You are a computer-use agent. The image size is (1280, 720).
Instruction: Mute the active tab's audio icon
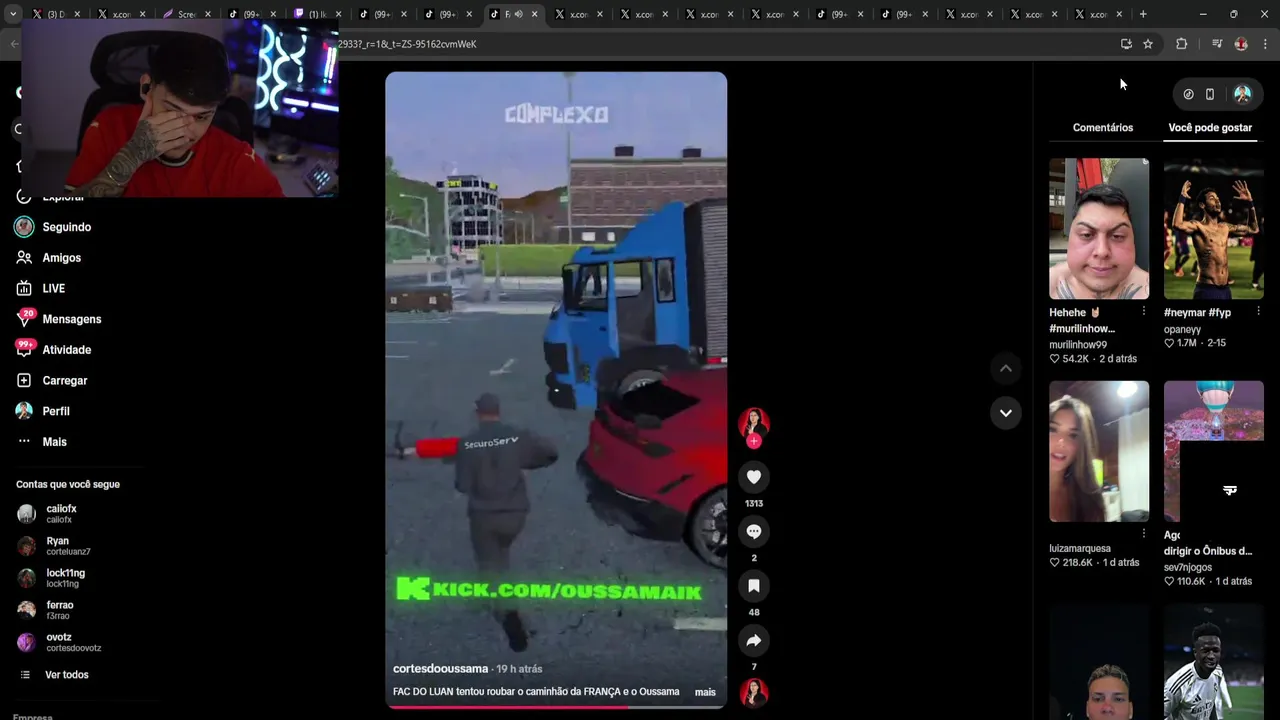(x=518, y=14)
